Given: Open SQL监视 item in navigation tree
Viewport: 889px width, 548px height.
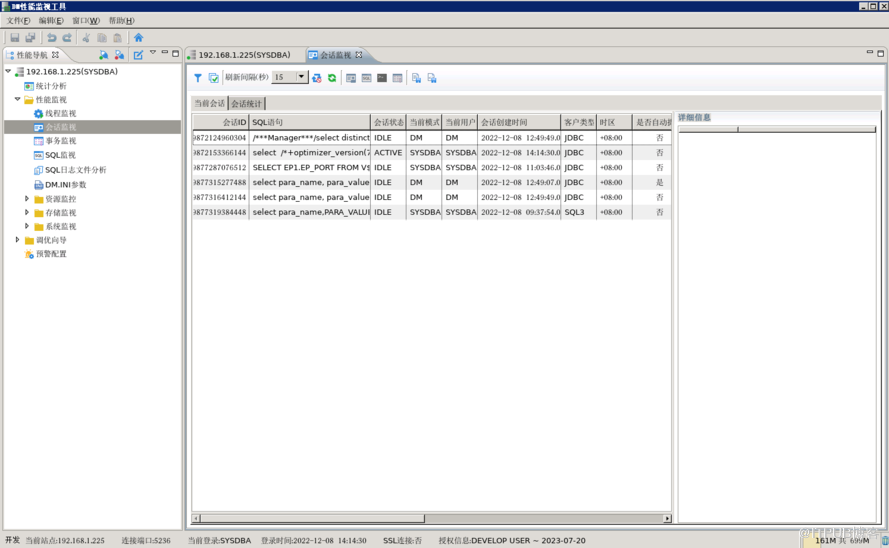Looking at the screenshot, I should (60, 156).
